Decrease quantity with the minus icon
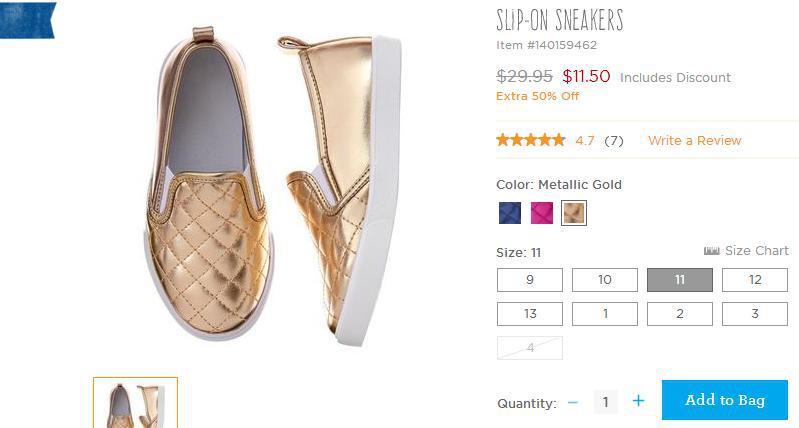 (573, 402)
